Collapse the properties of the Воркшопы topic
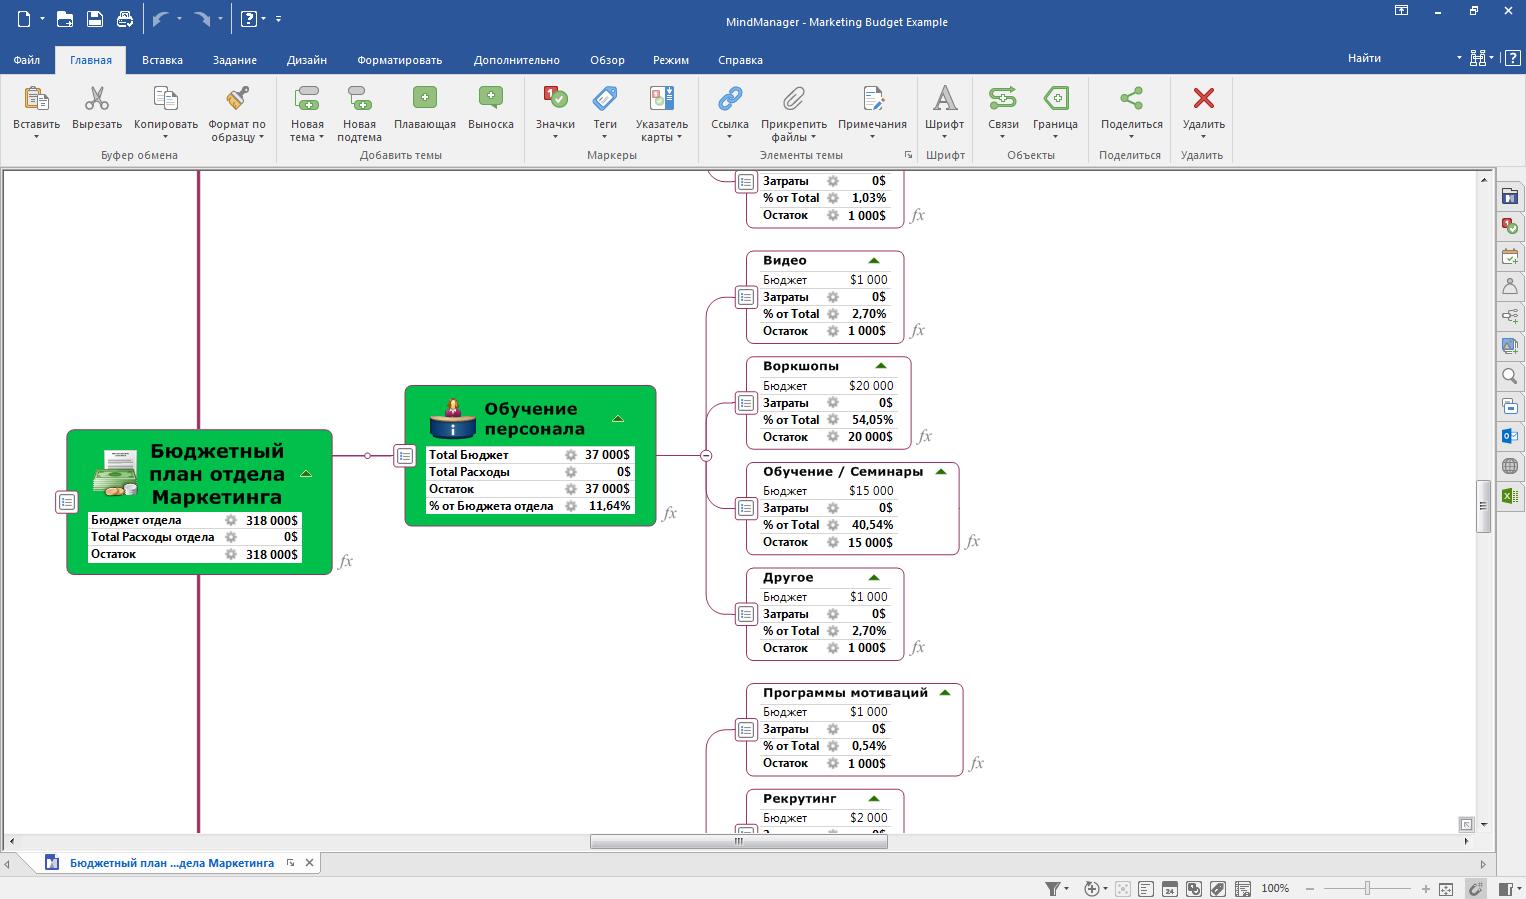1526x899 pixels. (x=880, y=366)
